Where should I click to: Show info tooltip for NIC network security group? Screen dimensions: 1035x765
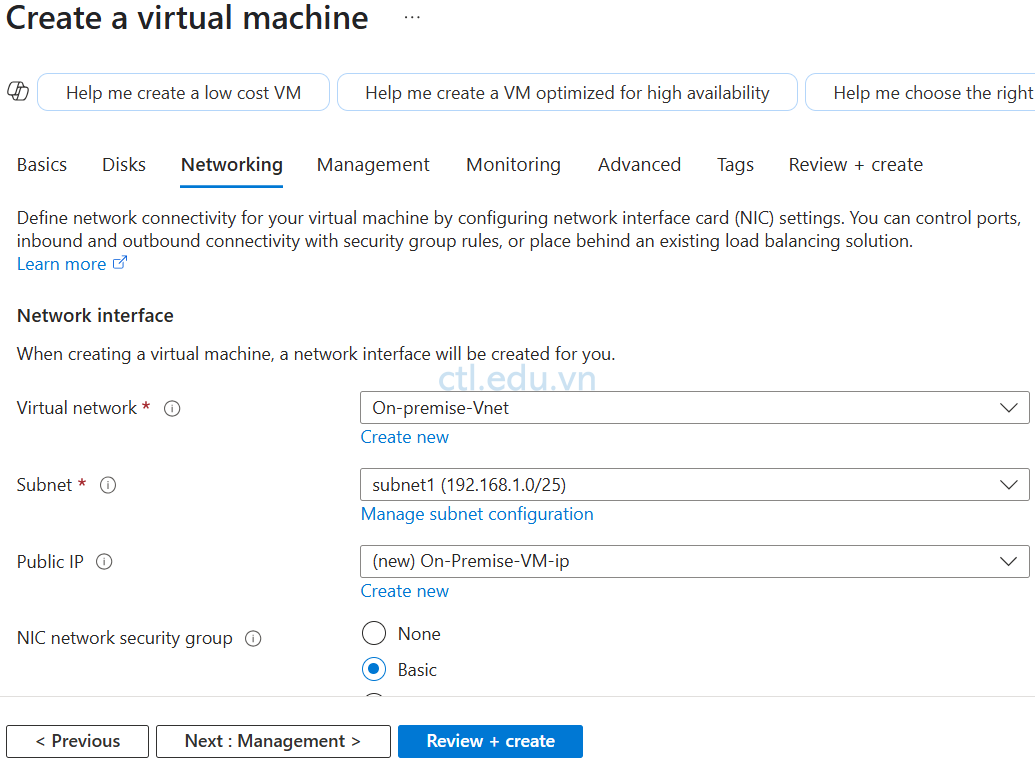253,638
